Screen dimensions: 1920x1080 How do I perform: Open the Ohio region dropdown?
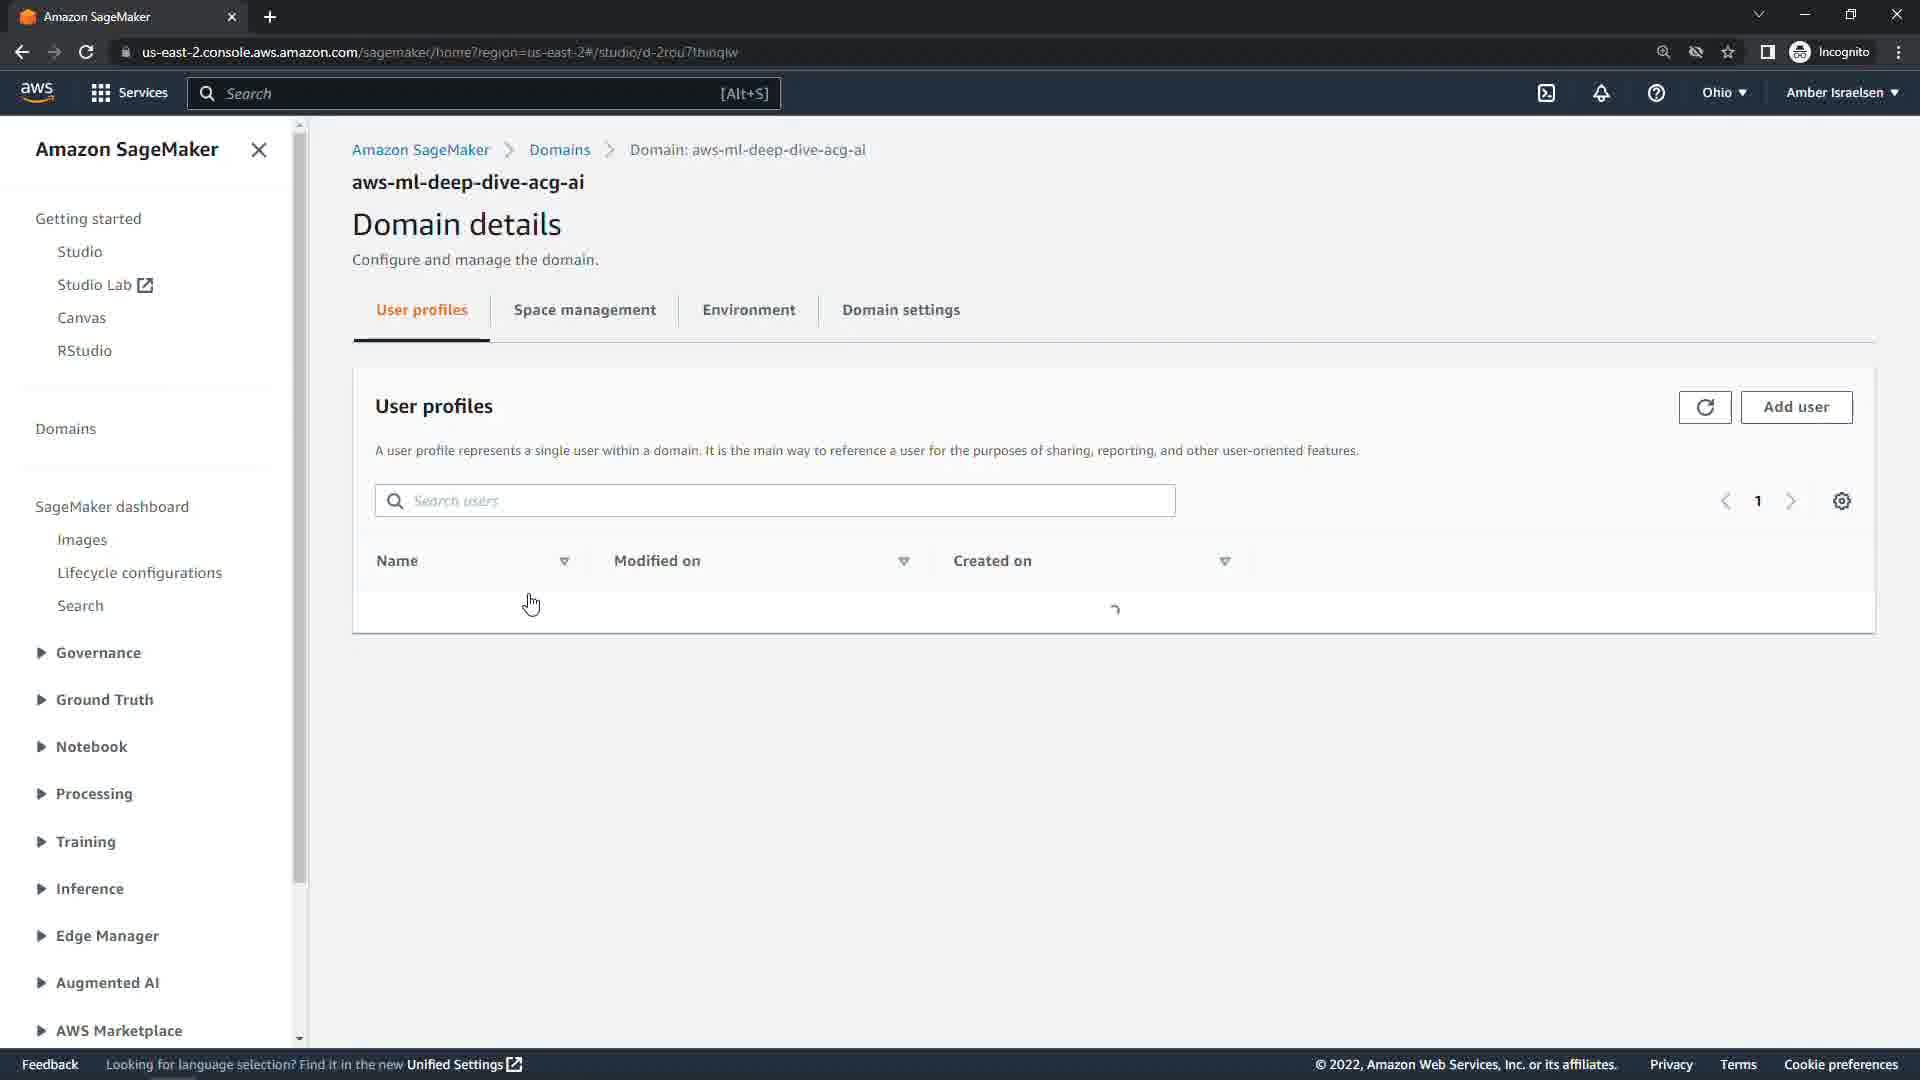coord(1724,93)
